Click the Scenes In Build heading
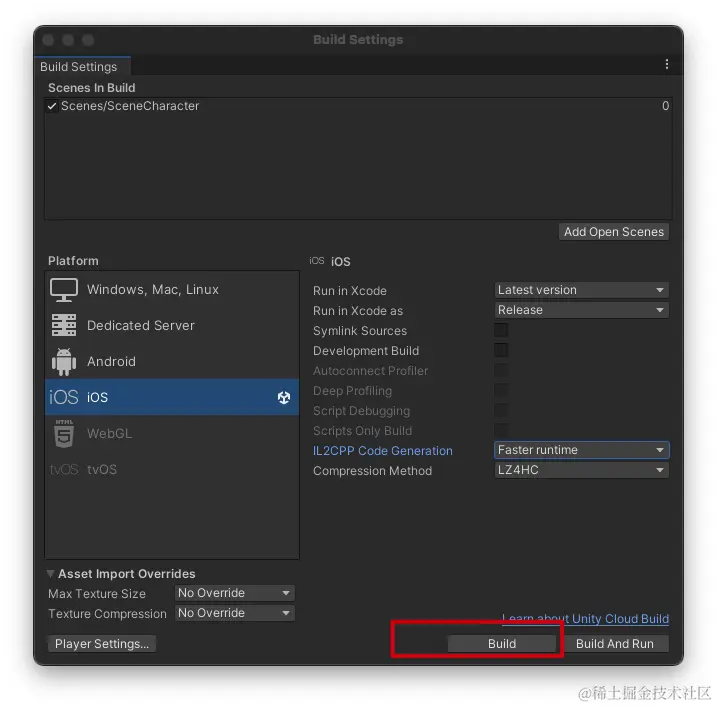Image resolution: width=717 pixels, height=707 pixels. point(92,88)
